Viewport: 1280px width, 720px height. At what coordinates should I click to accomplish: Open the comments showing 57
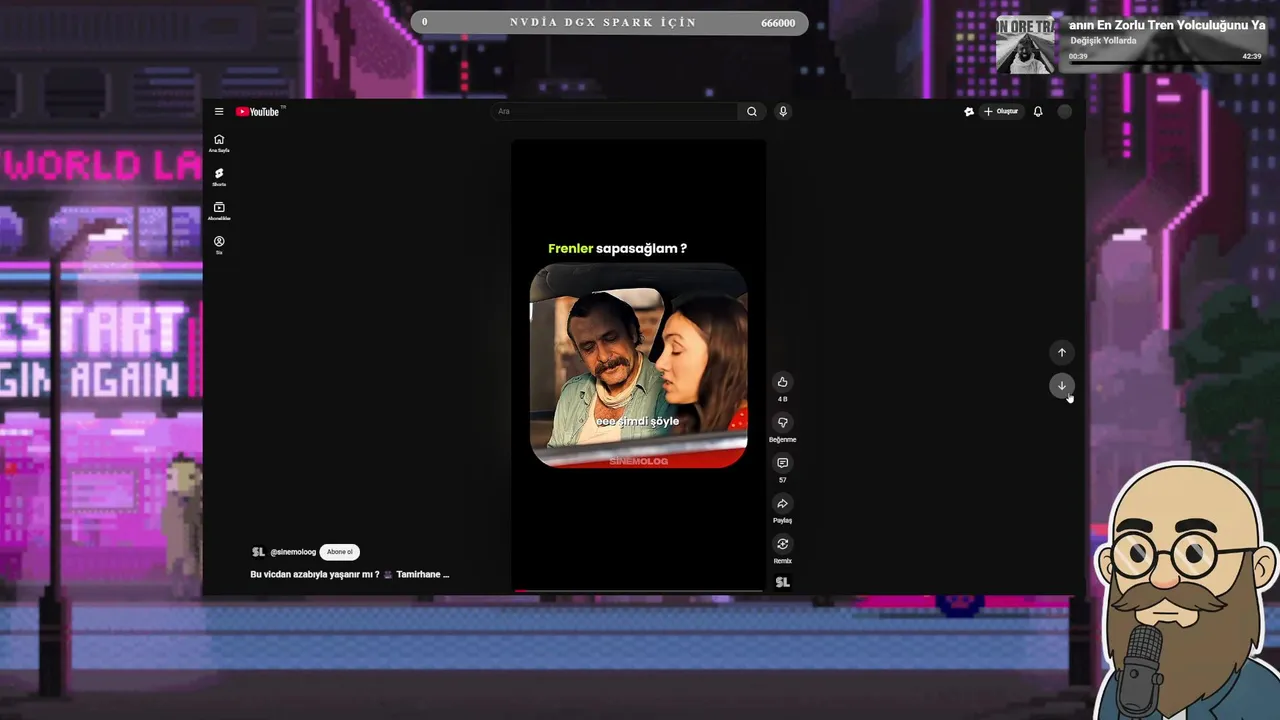pos(782,463)
